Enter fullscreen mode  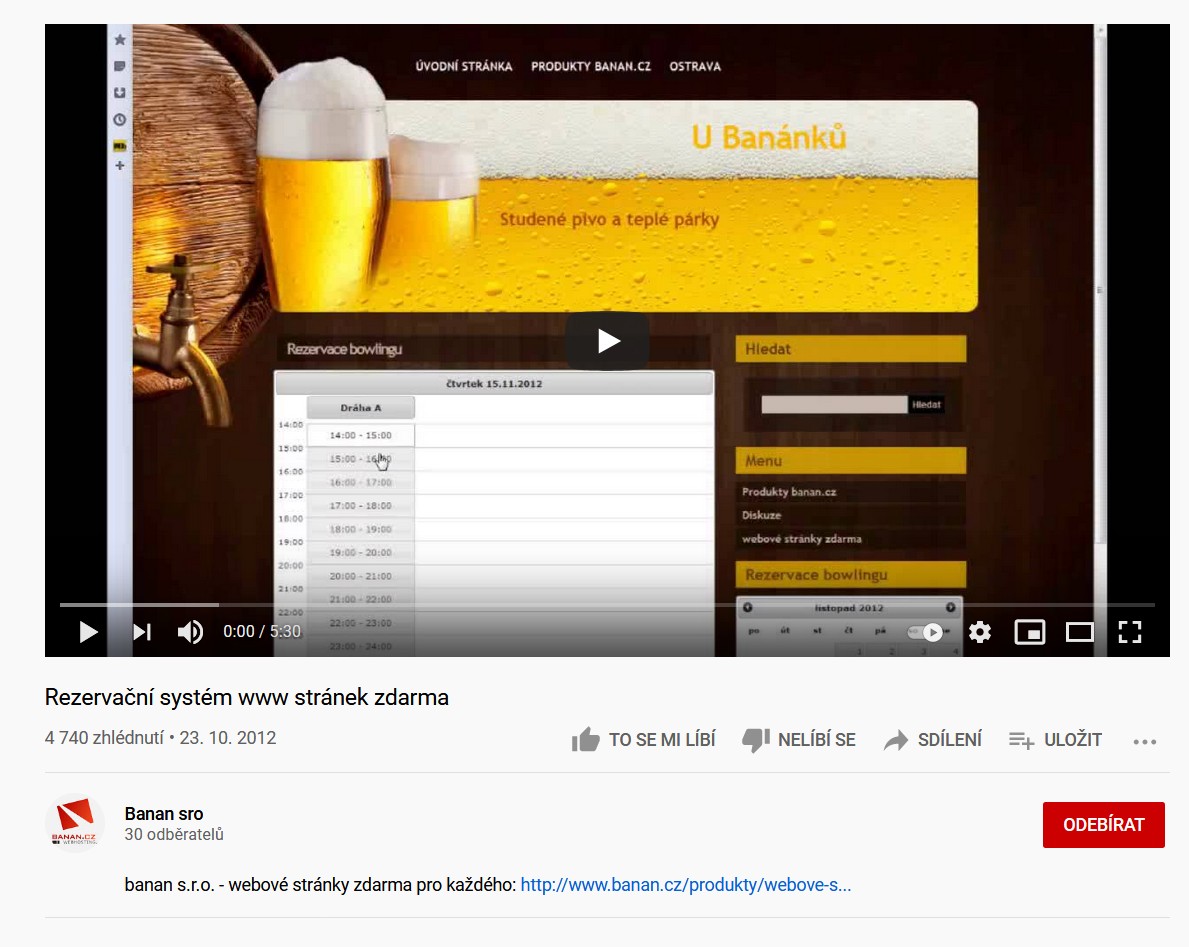tap(1131, 632)
